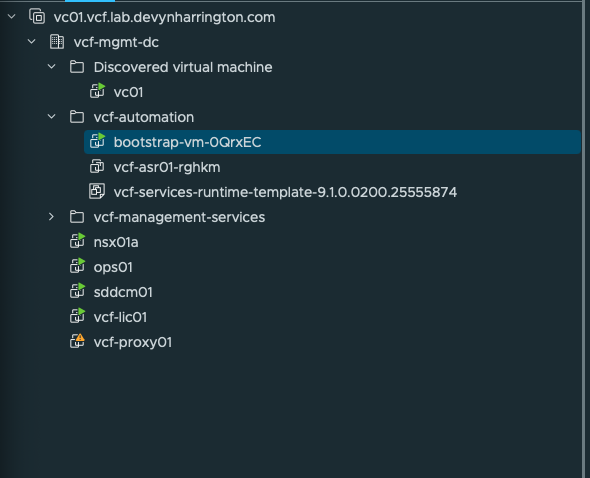This screenshot has height=478, width=590.
Task: Click the VM icon next to vcf-lic01
Action: 77,317
